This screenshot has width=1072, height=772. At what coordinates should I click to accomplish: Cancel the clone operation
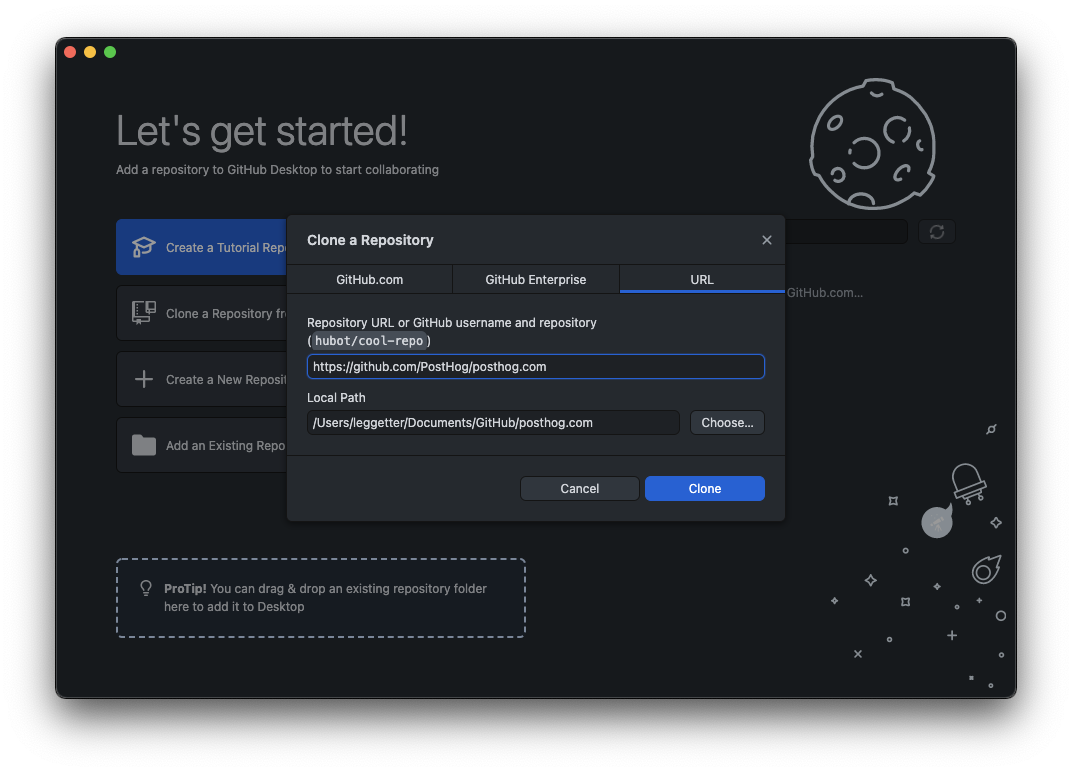pos(579,488)
